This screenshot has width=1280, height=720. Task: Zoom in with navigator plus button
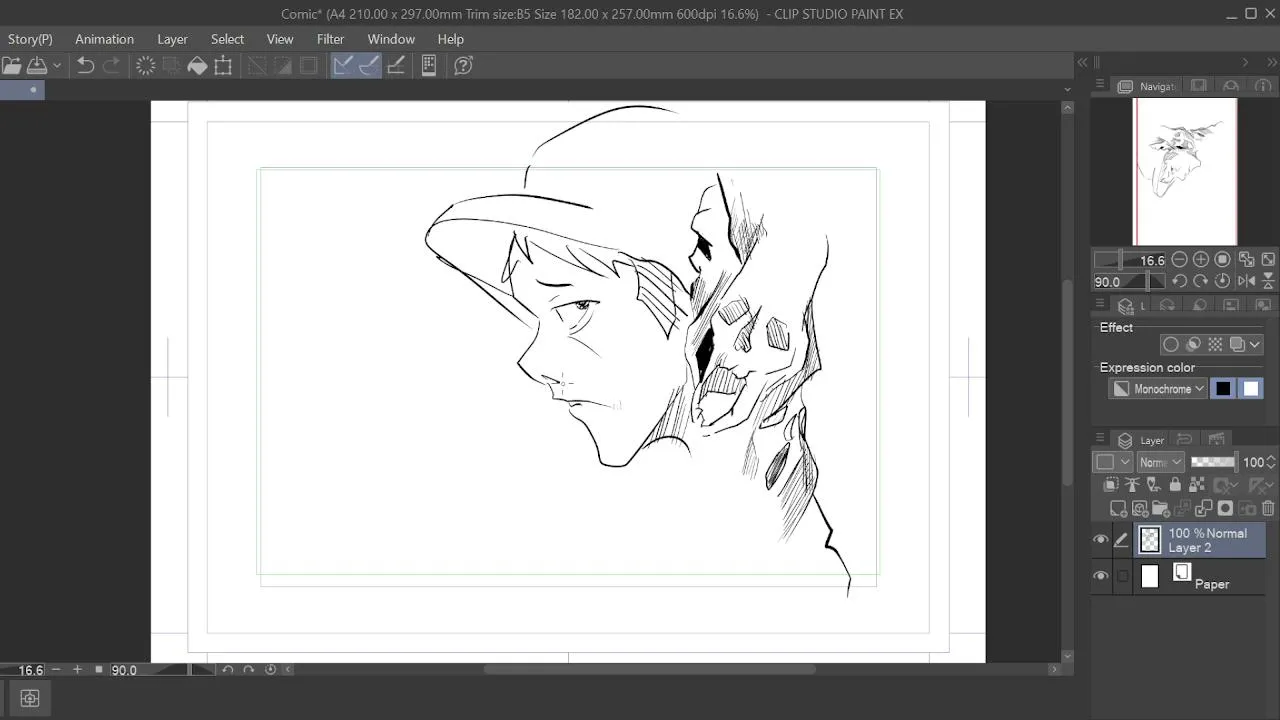point(1201,260)
